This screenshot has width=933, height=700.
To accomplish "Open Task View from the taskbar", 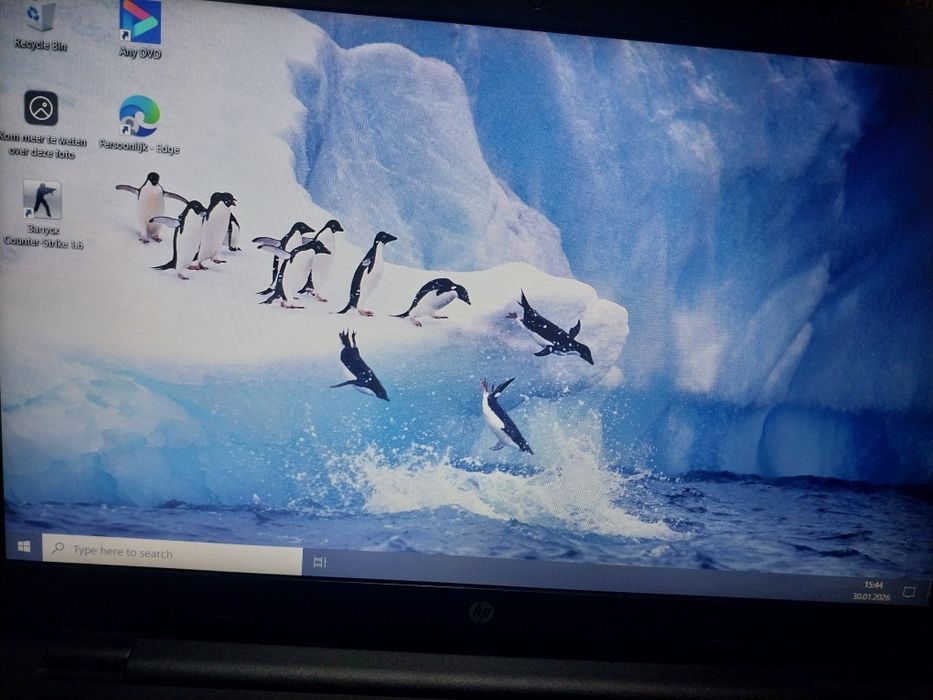I will [320, 562].
